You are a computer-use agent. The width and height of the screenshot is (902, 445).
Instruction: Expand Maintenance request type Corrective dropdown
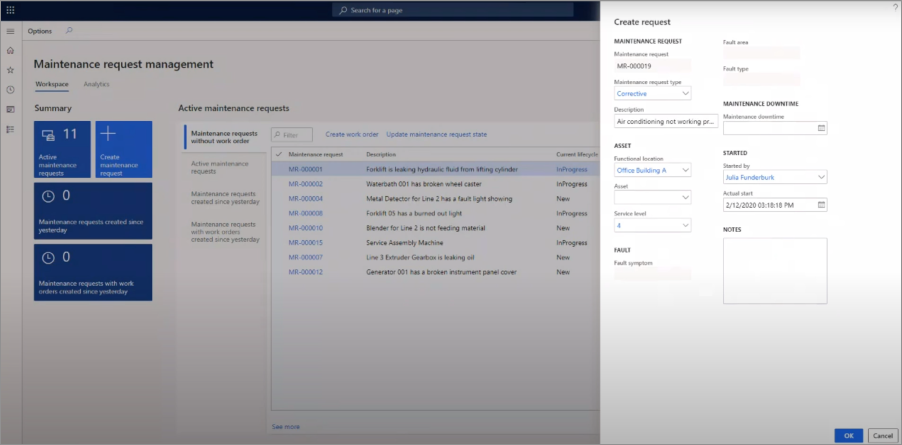(685, 93)
